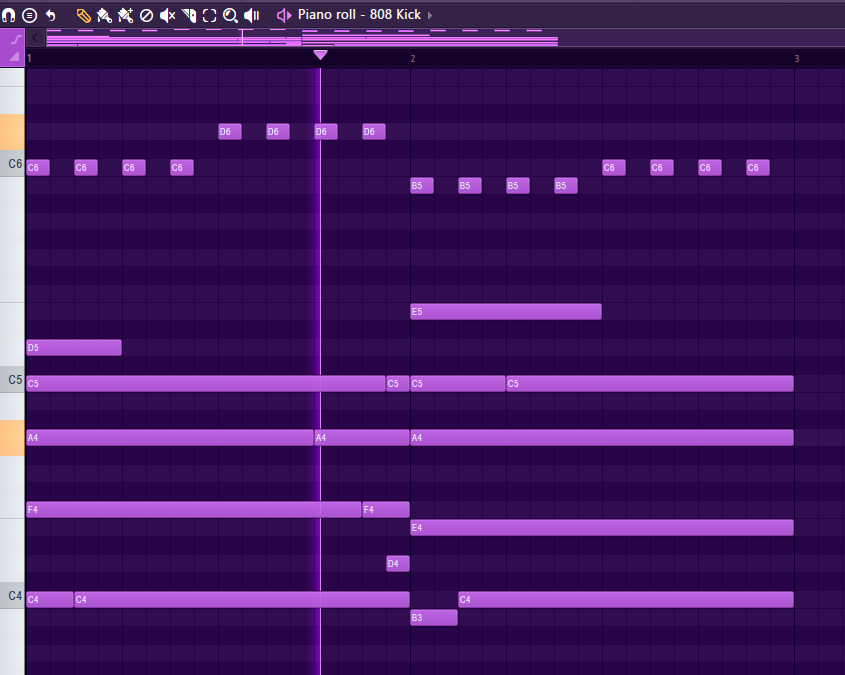The image size is (845, 675).
Task: Open the piano roll options menu icon
Action: tap(30, 15)
